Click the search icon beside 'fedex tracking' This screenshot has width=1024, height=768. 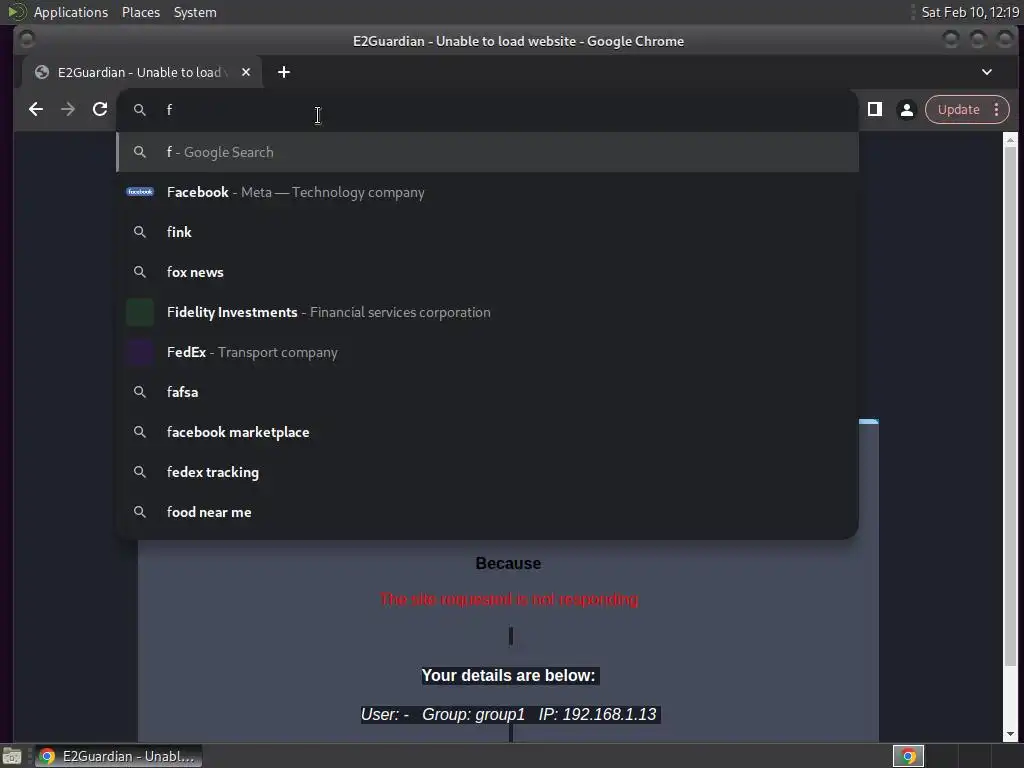pyautogui.click(x=140, y=472)
